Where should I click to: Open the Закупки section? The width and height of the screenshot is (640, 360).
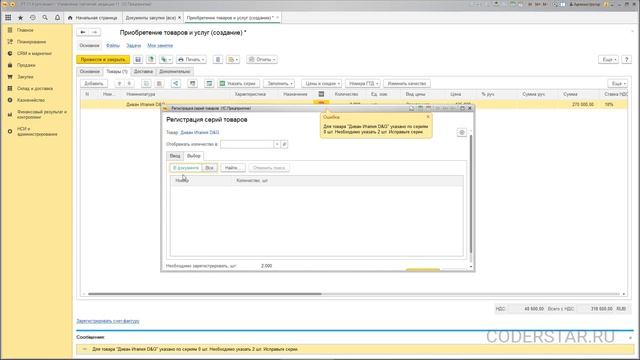point(25,77)
